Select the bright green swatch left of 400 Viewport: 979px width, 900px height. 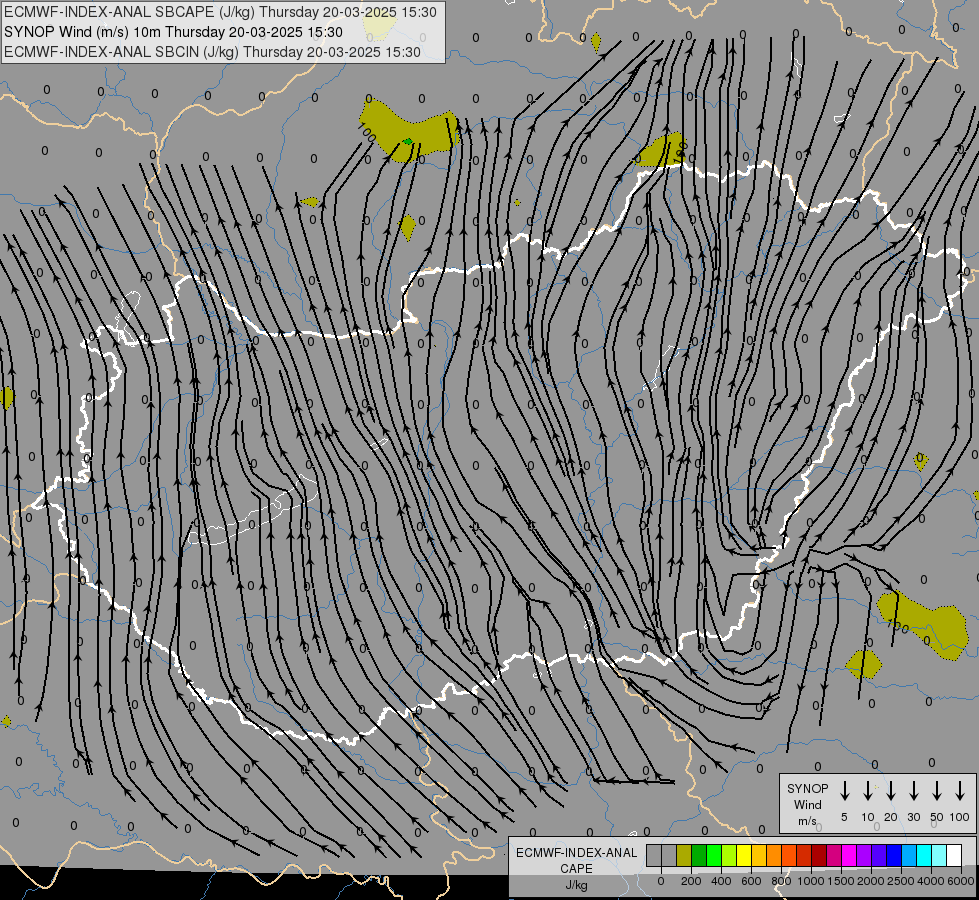click(x=714, y=855)
